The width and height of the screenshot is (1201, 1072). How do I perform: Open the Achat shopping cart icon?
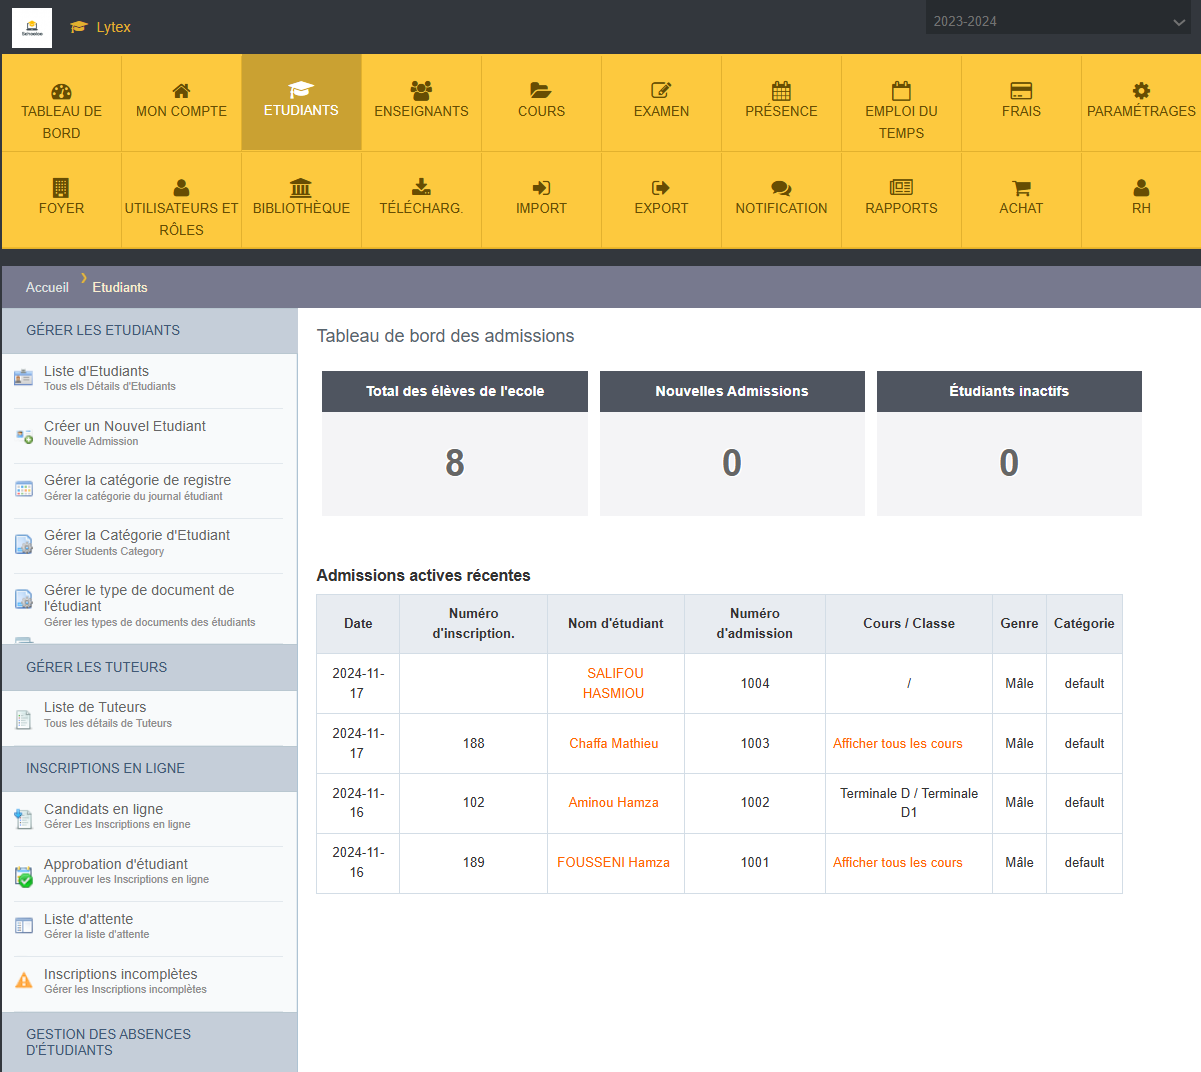(x=1021, y=187)
